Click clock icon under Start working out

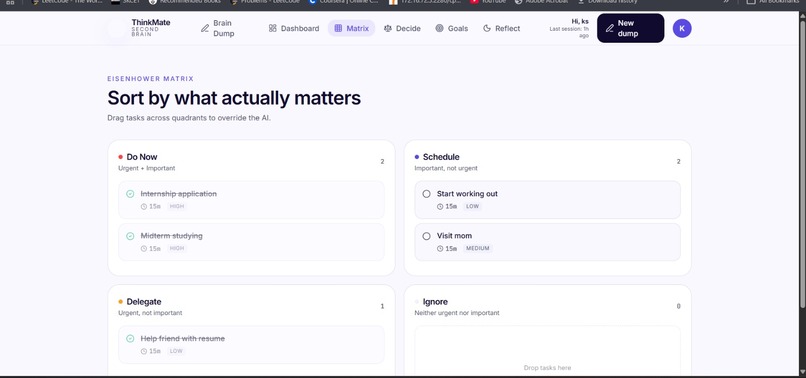point(440,206)
